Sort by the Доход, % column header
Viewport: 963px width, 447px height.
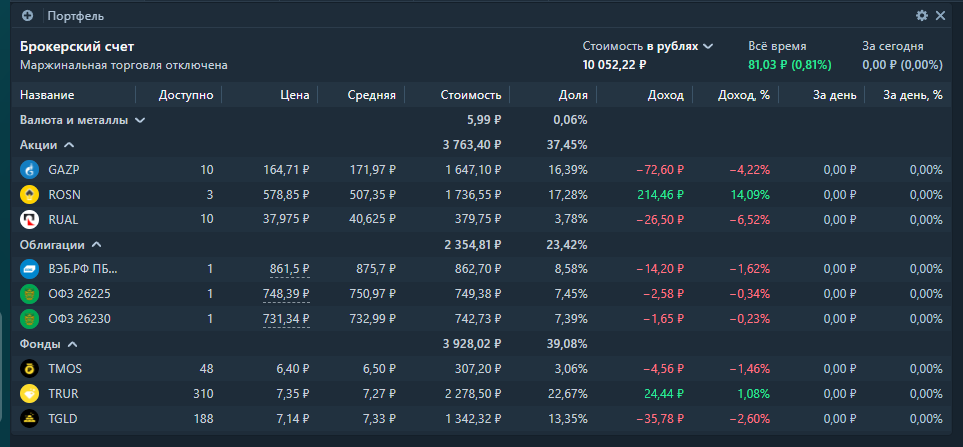744,95
